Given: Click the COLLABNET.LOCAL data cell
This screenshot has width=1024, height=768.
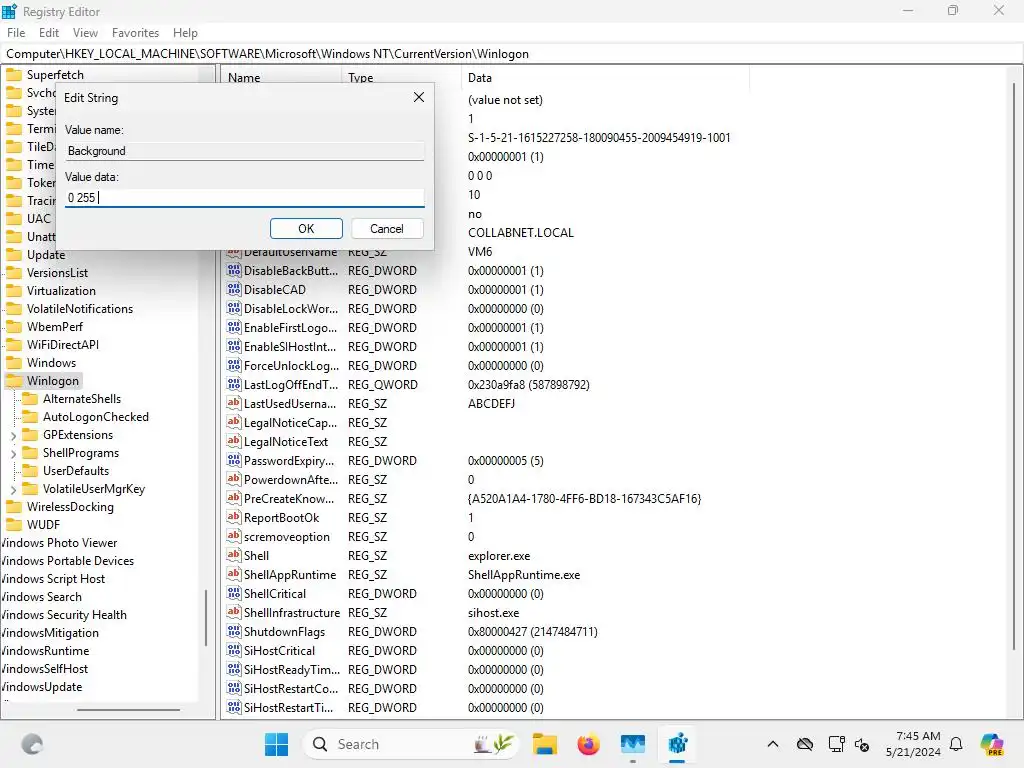Looking at the screenshot, I should [520, 232].
